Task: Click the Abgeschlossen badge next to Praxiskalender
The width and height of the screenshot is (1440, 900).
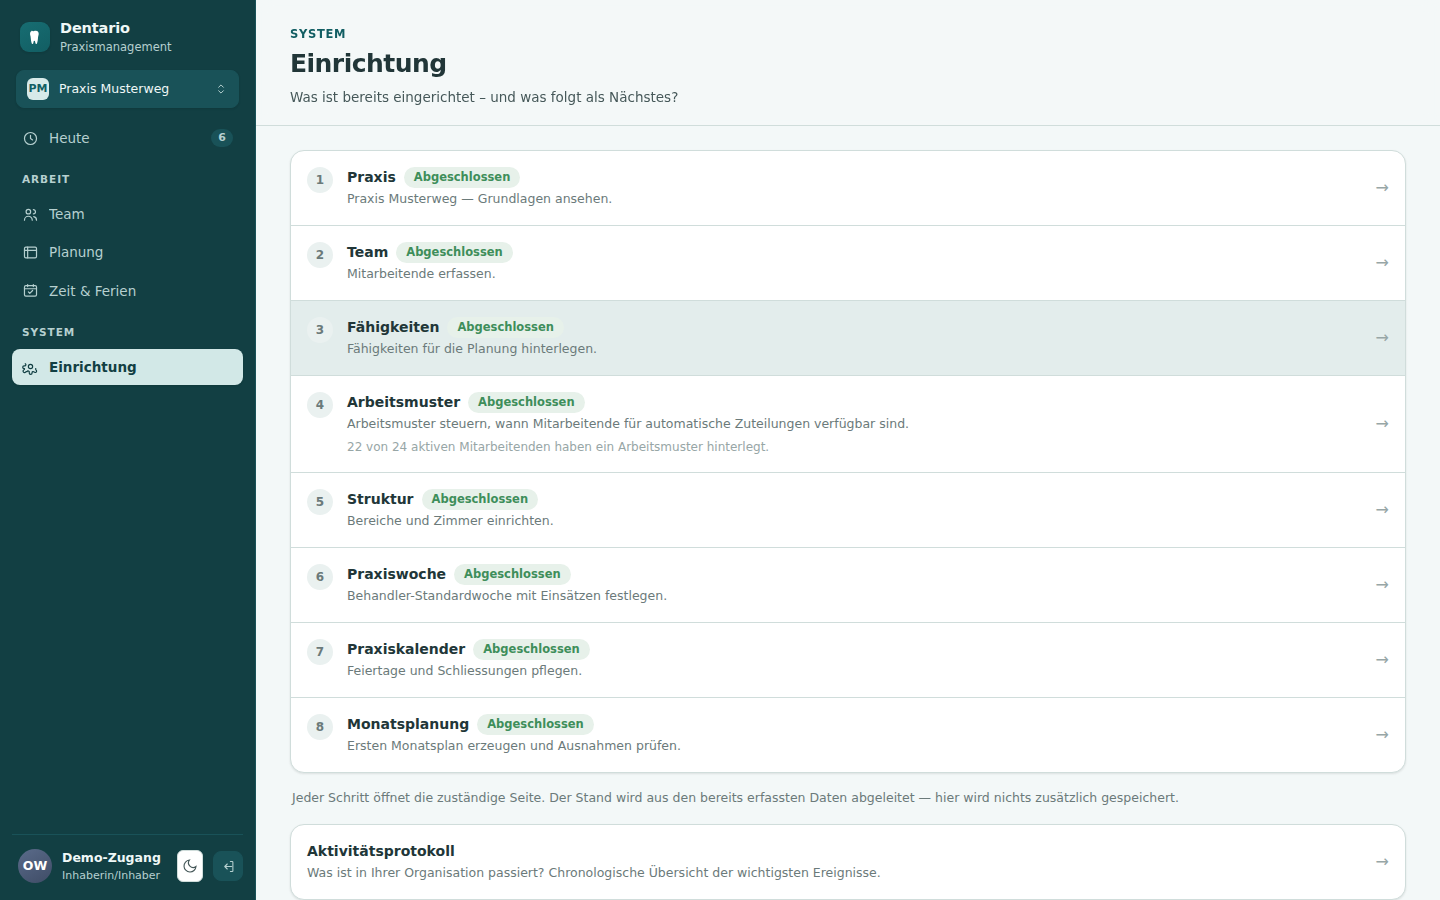Action: coord(531,649)
